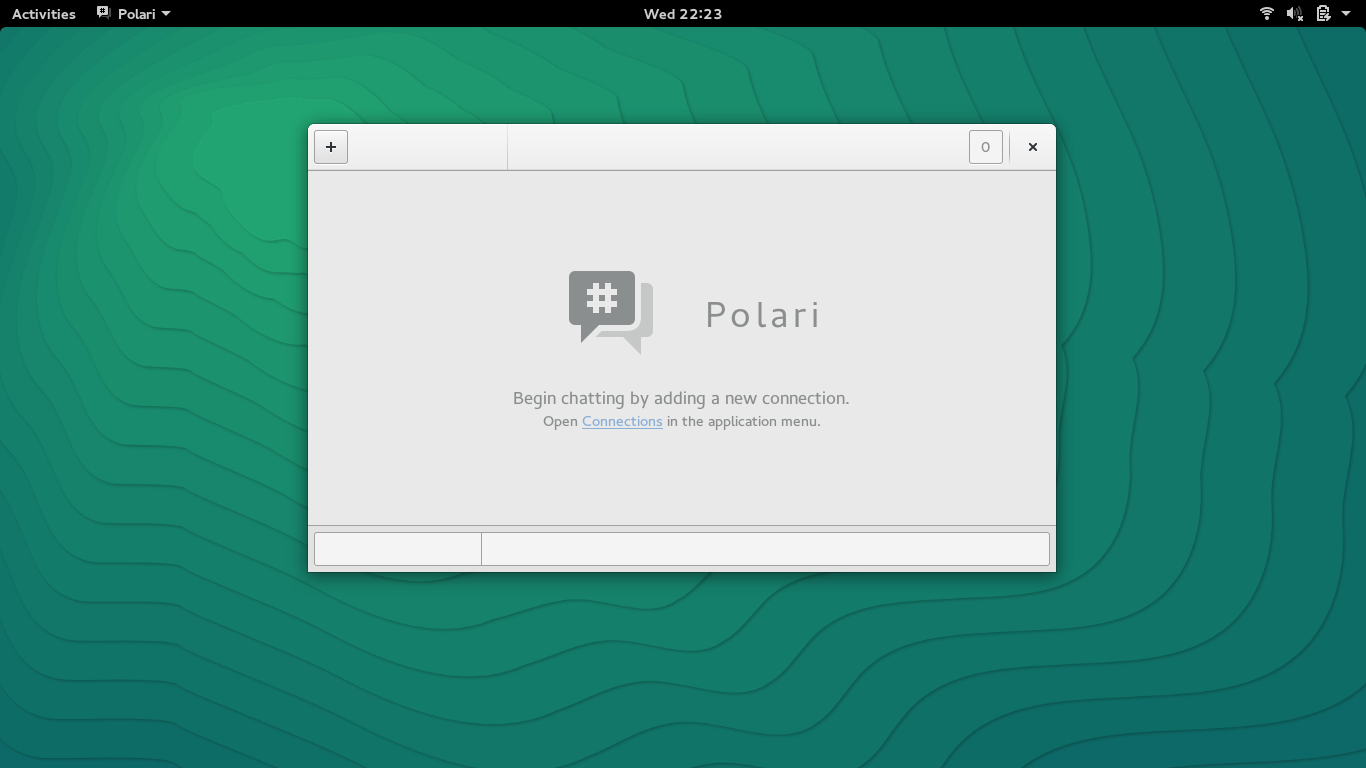Expand the system menu arrow
1366x768 pixels.
click(1346, 14)
